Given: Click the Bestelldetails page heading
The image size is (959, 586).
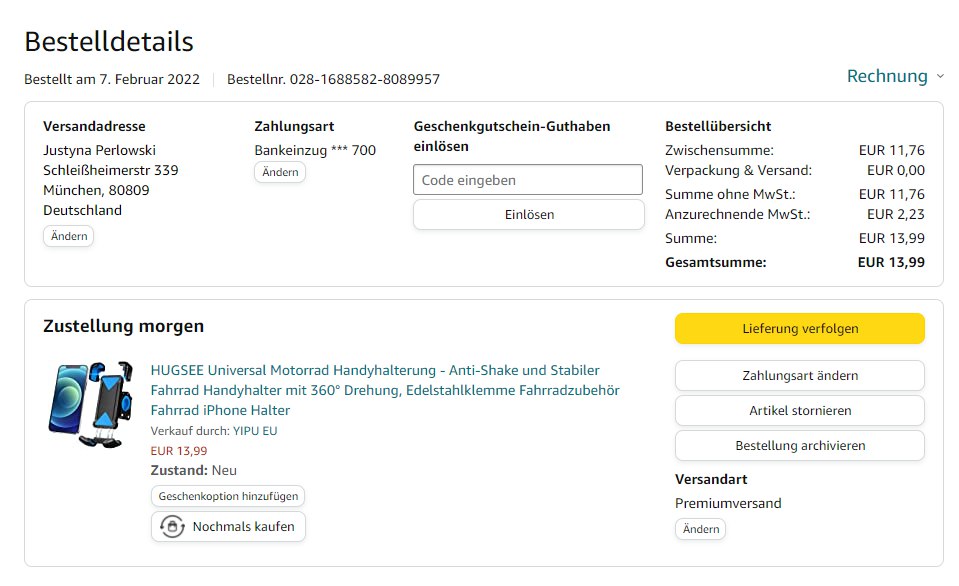Looking at the screenshot, I should [x=109, y=42].
